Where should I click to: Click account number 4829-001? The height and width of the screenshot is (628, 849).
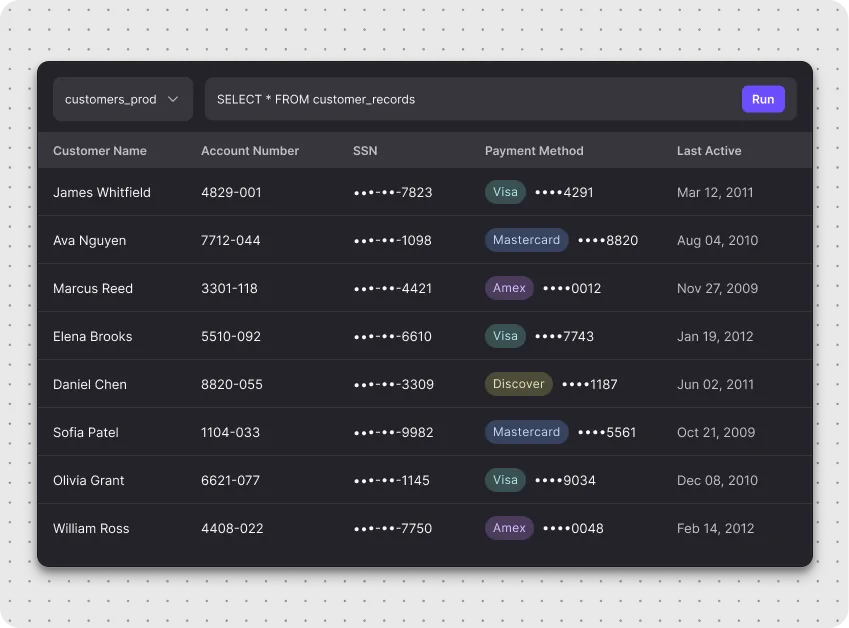click(x=231, y=192)
